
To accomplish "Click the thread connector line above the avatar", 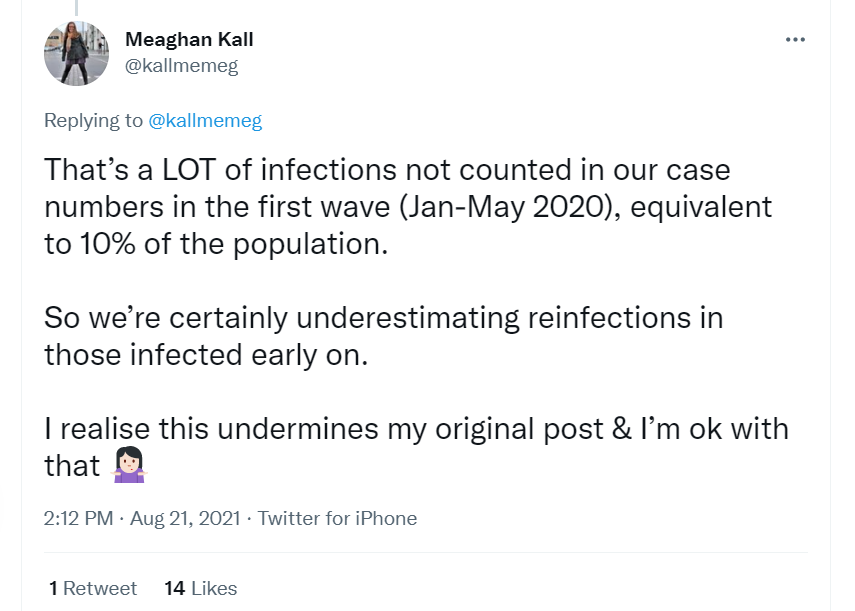I will pos(77,7).
